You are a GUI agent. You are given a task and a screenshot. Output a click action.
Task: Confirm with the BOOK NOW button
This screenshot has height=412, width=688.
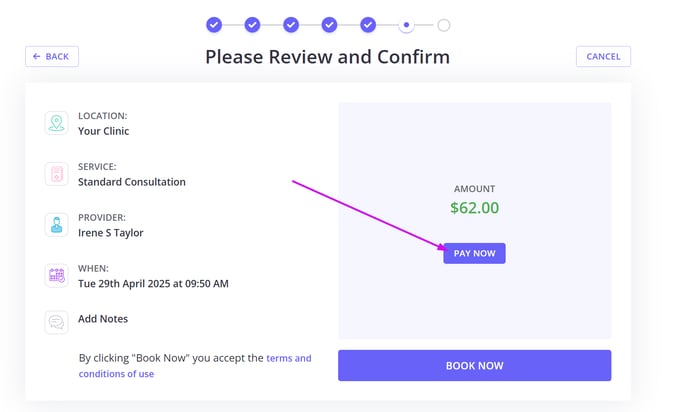[474, 365]
